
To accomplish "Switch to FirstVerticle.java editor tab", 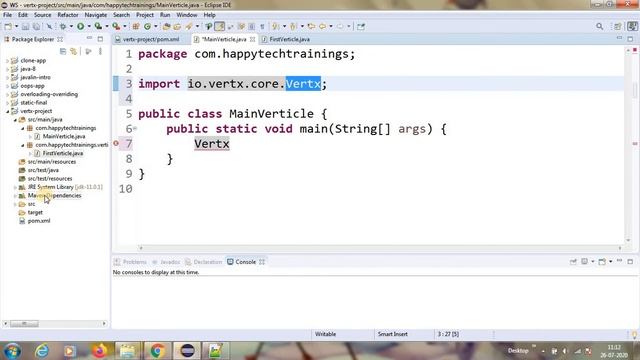I will click(289, 39).
